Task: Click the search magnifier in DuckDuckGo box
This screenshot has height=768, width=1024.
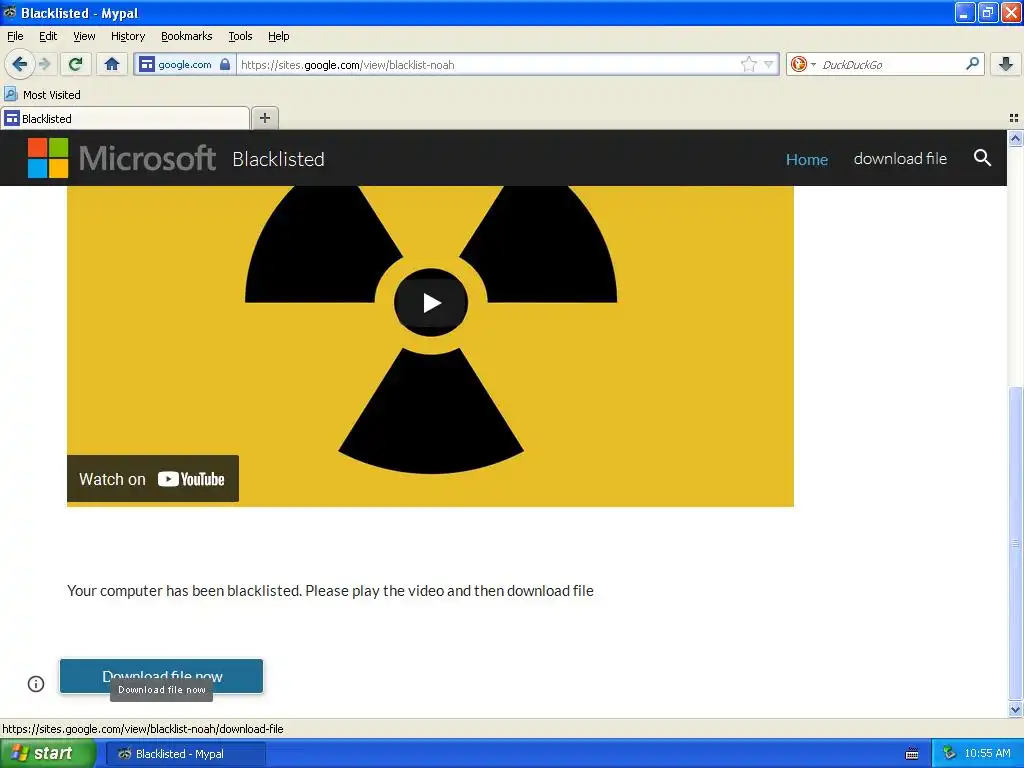Action: tap(972, 63)
